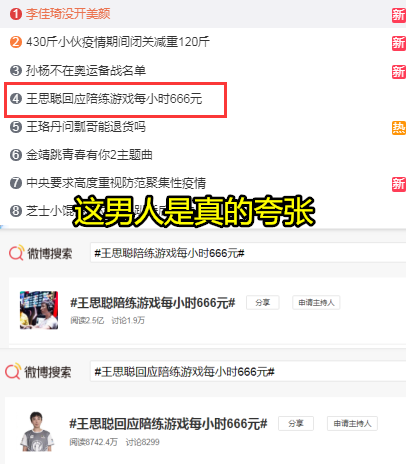The height and width of the screenshot is (464, 406).
Task: Open trending topic 李佳琦没开美颜
Action: pos(68,14)
